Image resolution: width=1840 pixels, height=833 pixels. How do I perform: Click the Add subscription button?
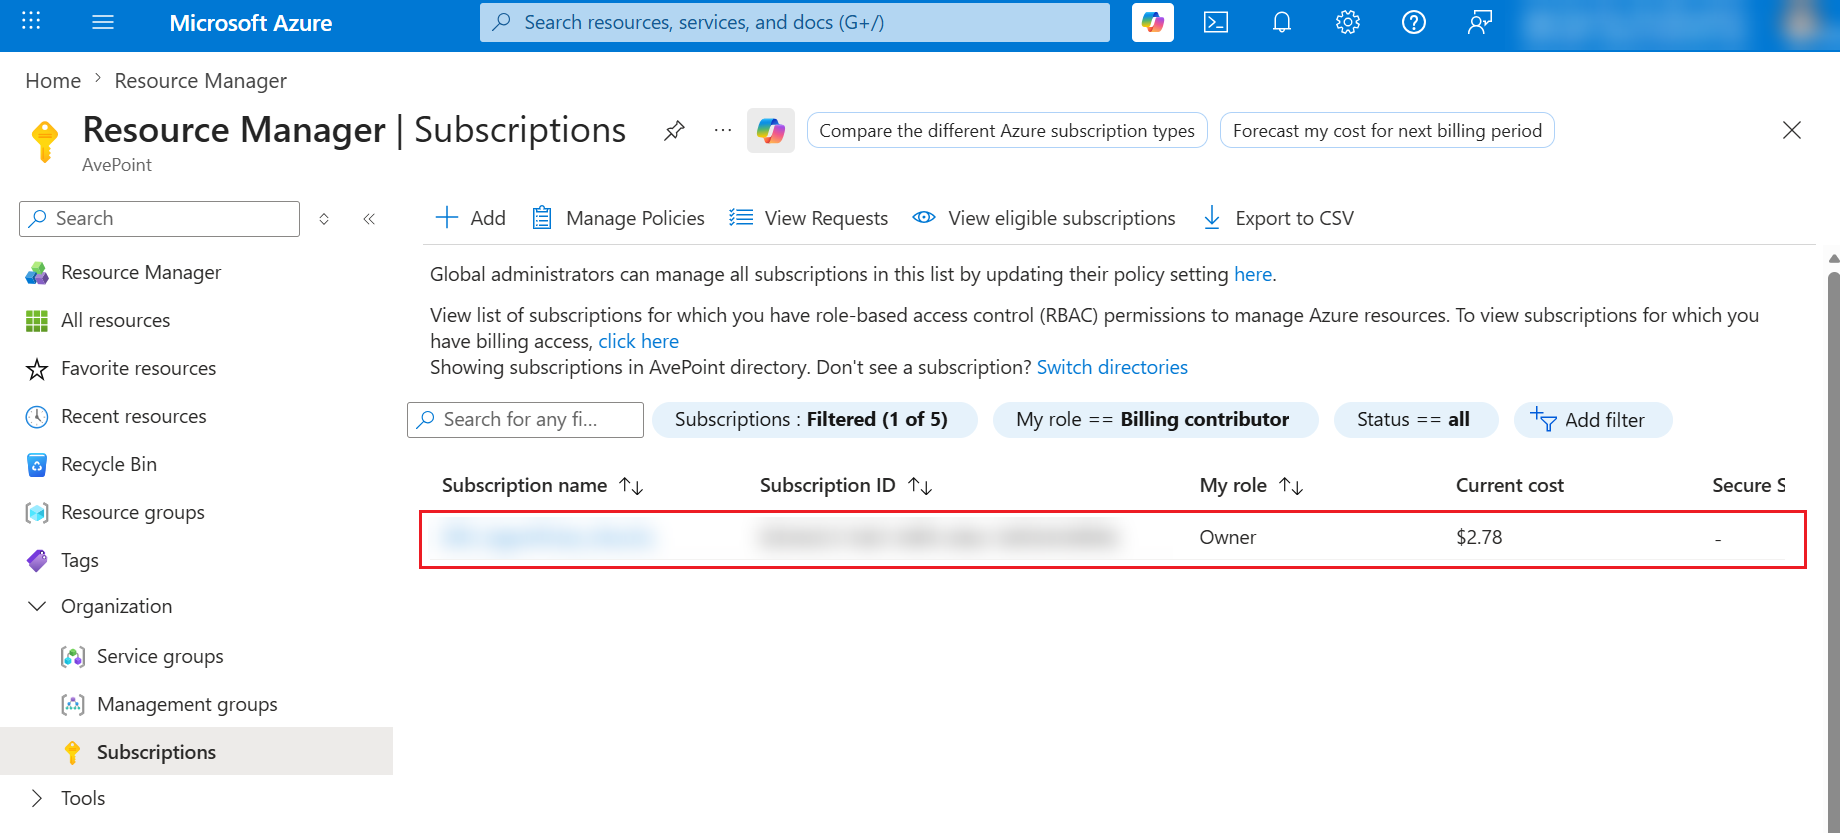pyautogui.click(x=470, y=218)
